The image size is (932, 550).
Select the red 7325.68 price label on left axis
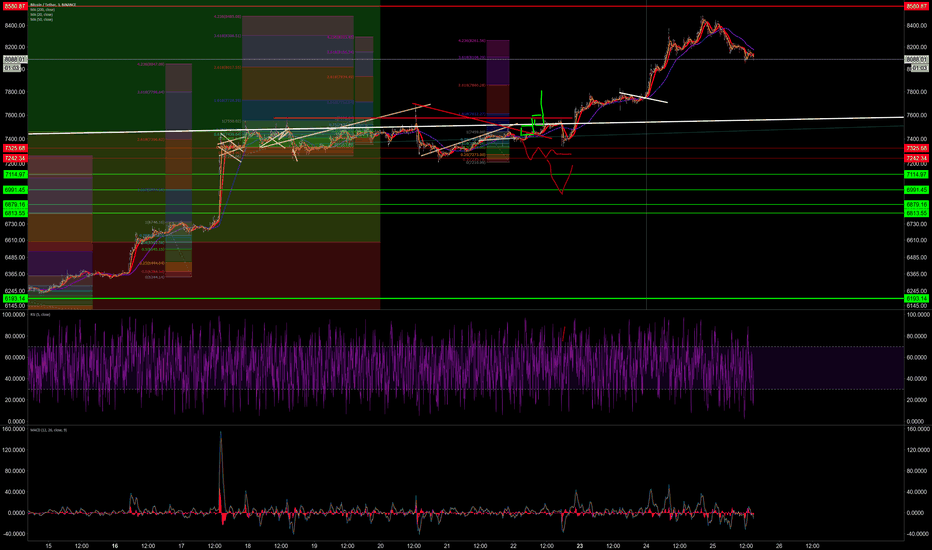[x=15, y=148]
